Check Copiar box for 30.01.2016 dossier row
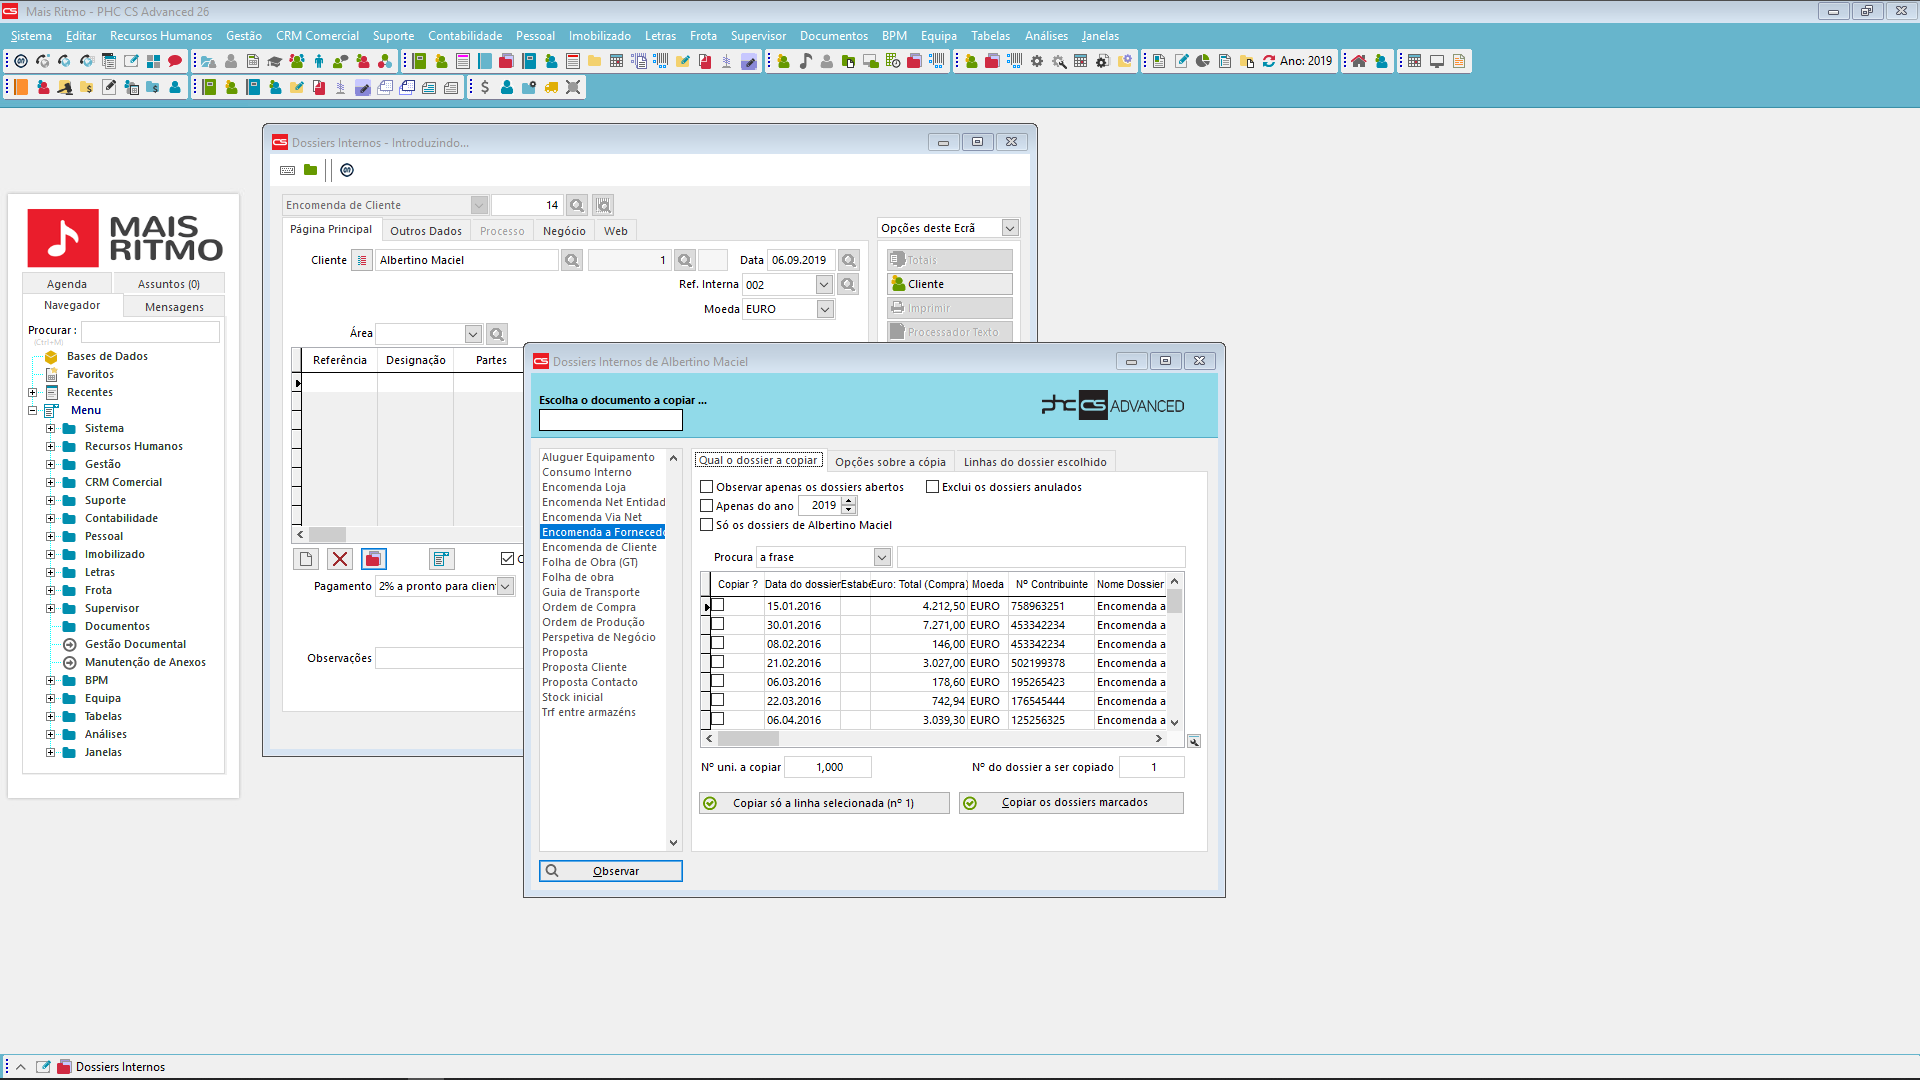 (x=718, y=624)
